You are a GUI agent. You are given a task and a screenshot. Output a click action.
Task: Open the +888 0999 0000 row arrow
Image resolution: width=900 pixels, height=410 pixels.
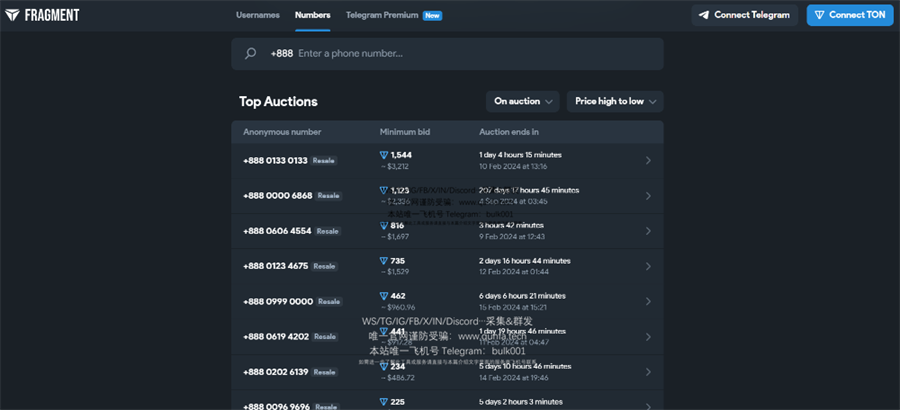648,301
